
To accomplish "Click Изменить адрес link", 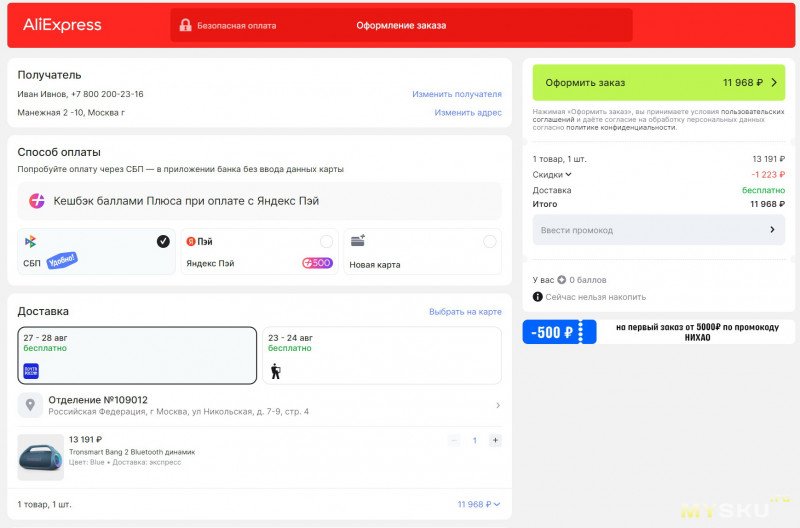I will pyautogui.click(x=468, y=112).
